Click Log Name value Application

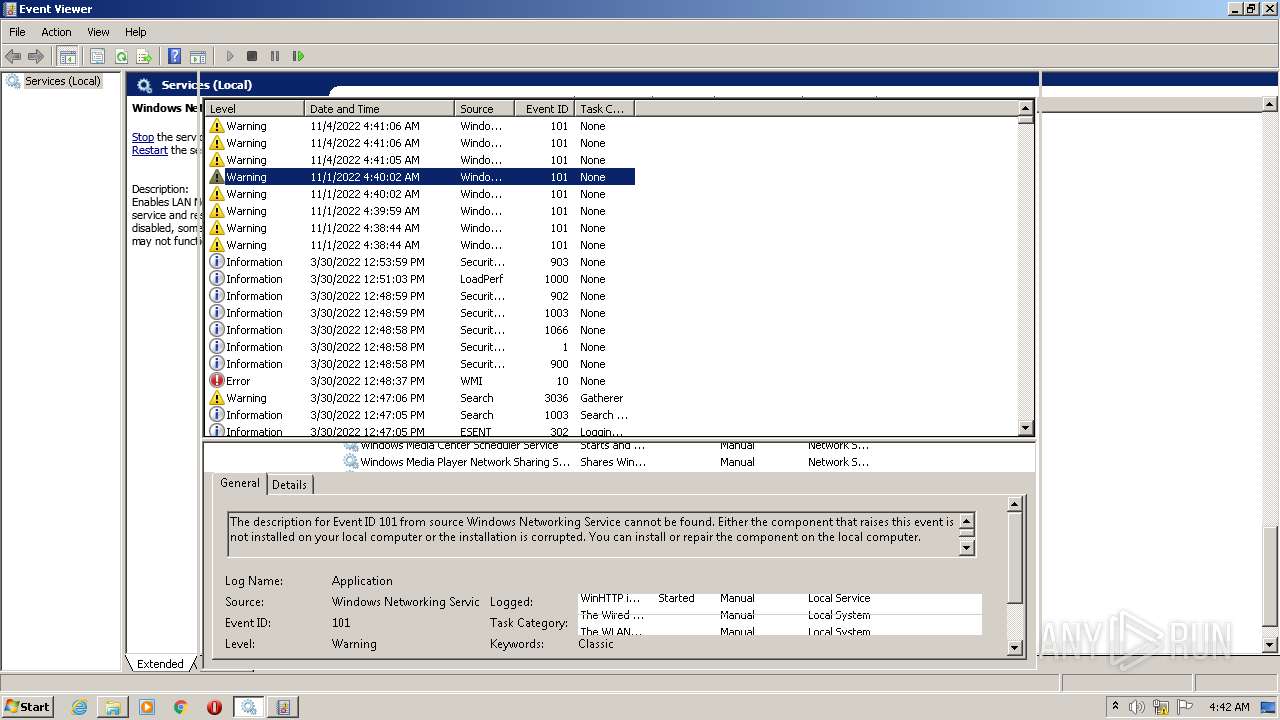click(362, 581)
